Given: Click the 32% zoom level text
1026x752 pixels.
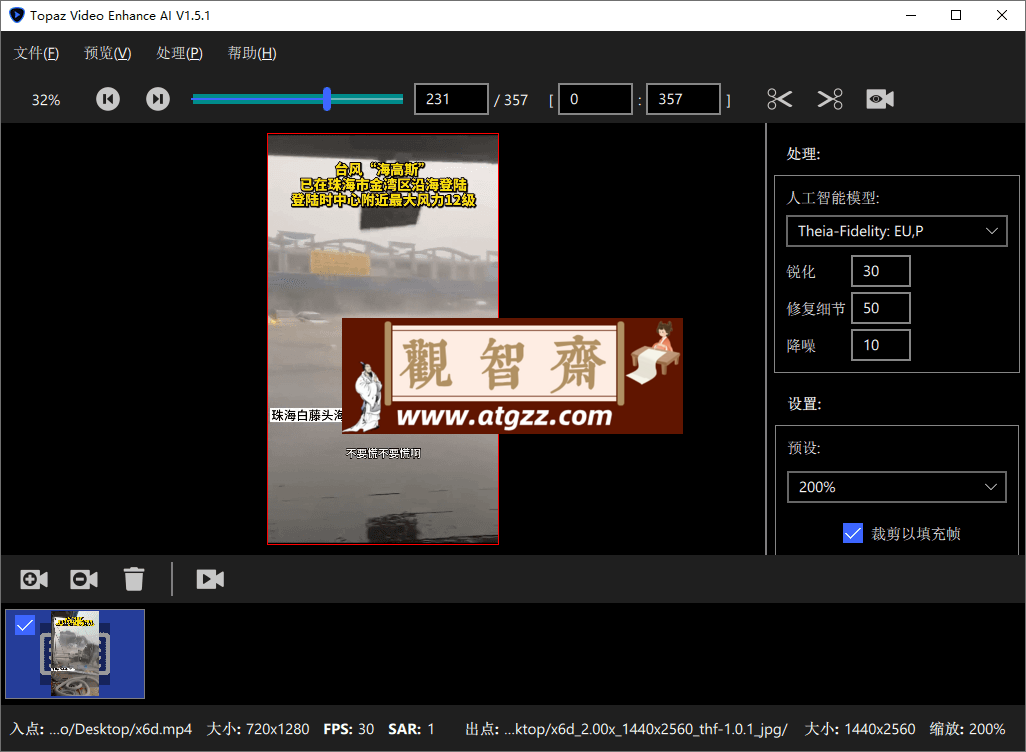Looking at the screenshot, I should (46, 100).
